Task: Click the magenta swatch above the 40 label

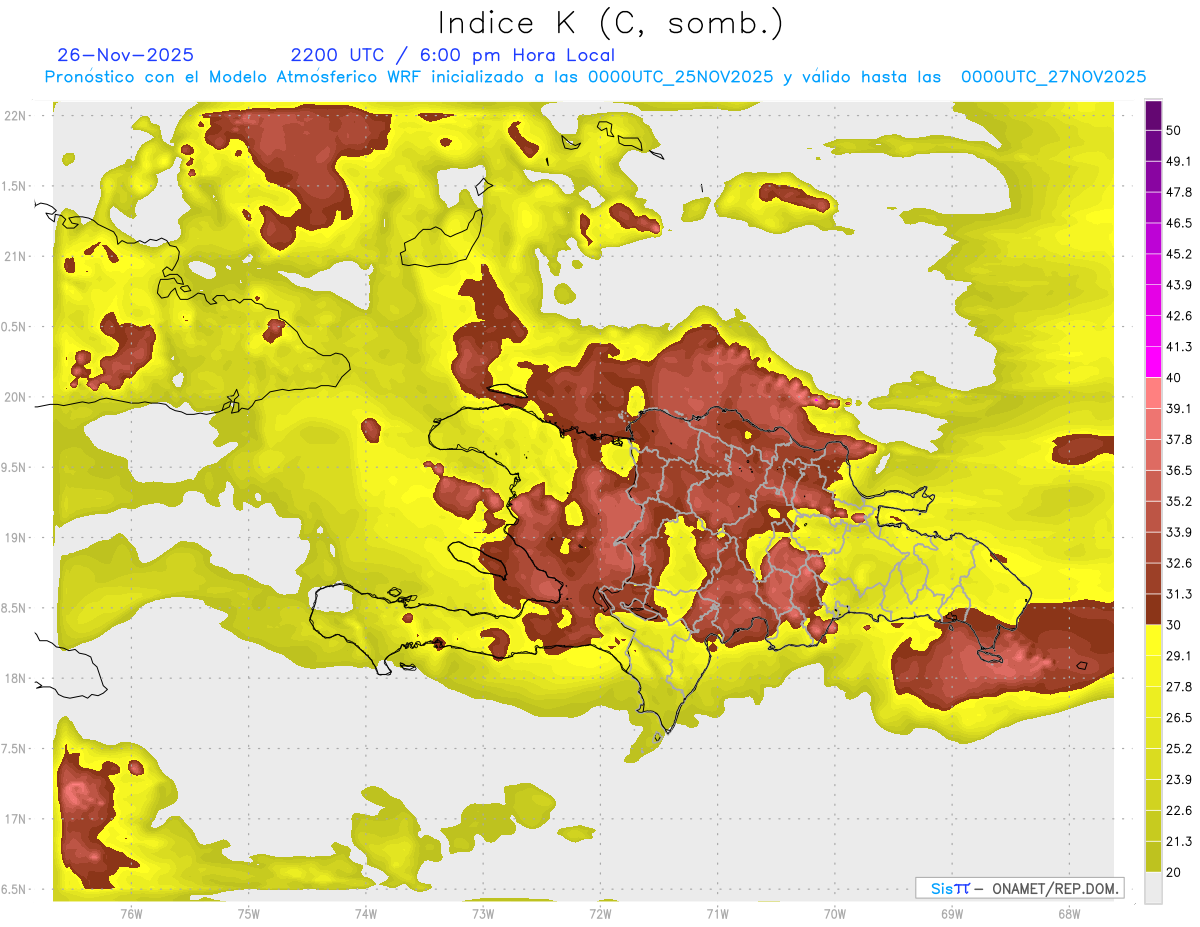Action: tap(1153, 361)
